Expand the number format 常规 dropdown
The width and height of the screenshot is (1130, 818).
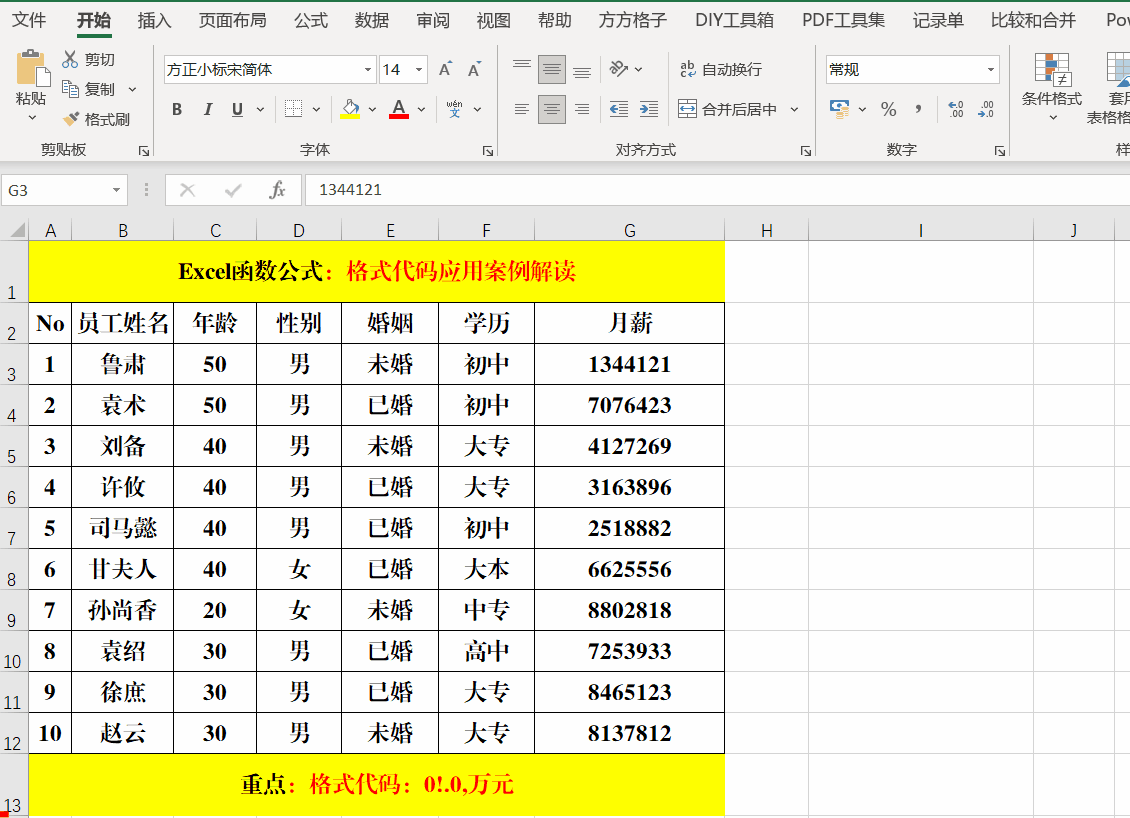point(991,70)
